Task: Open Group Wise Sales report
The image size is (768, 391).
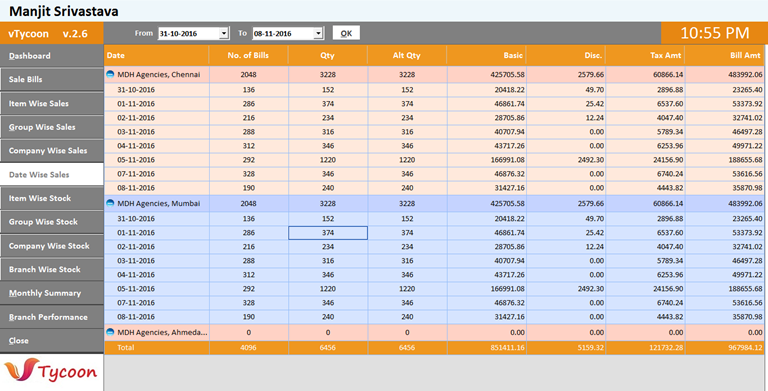Action: coord(51,127)
